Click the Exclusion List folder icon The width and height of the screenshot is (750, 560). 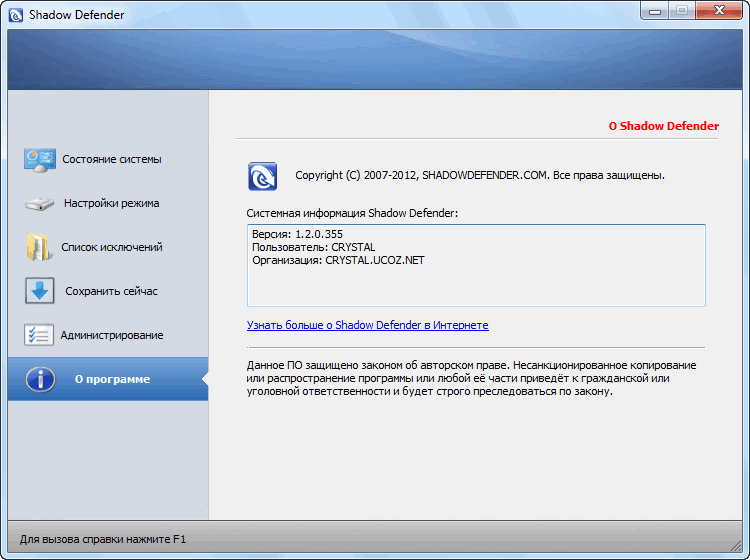pyautogui.click(x=38, y=247)
